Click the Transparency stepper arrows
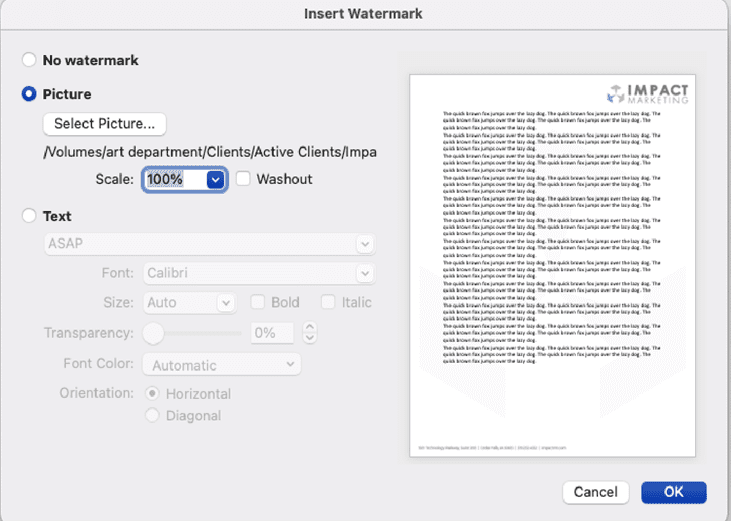Image resolution: width=731 pixels, height=521 pixels. 309,333
